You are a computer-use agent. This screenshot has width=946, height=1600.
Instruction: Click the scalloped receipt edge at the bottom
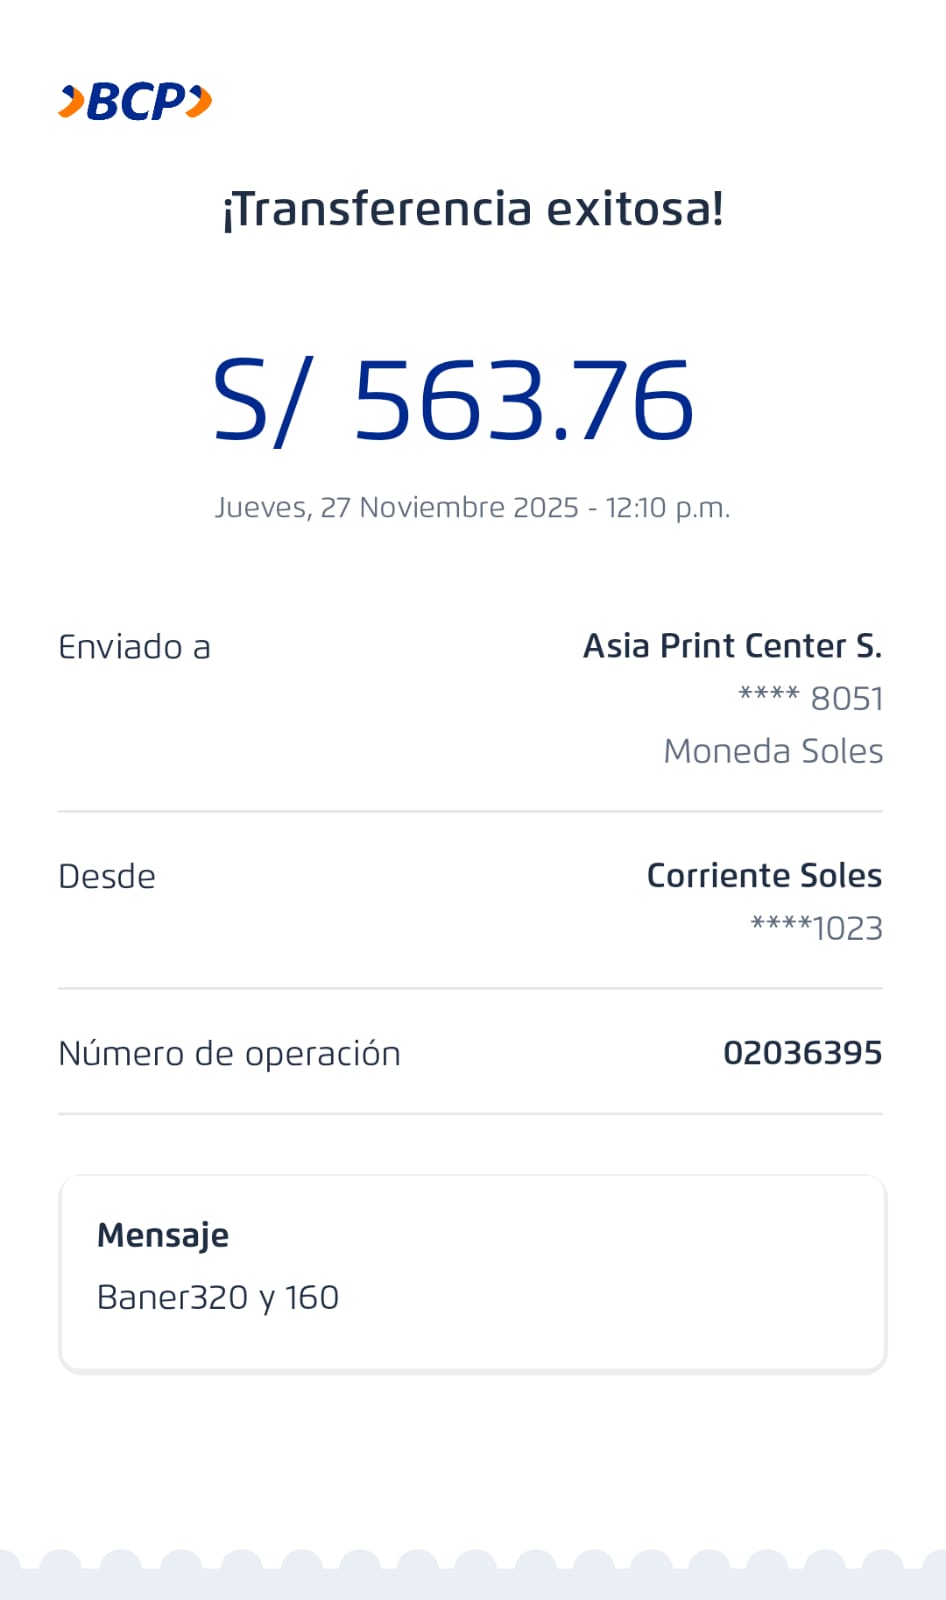[473, 1574]
